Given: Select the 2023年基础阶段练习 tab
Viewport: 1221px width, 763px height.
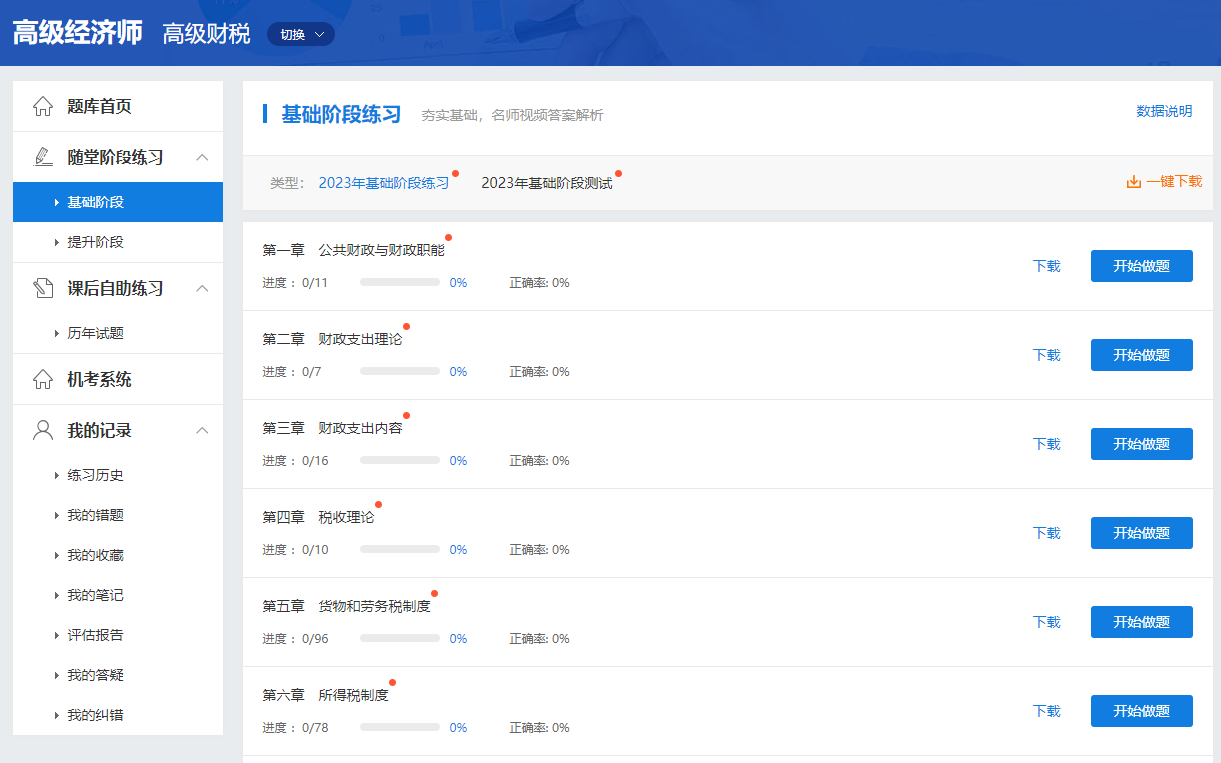Looking at the screenshot, I should click(383, 183).
